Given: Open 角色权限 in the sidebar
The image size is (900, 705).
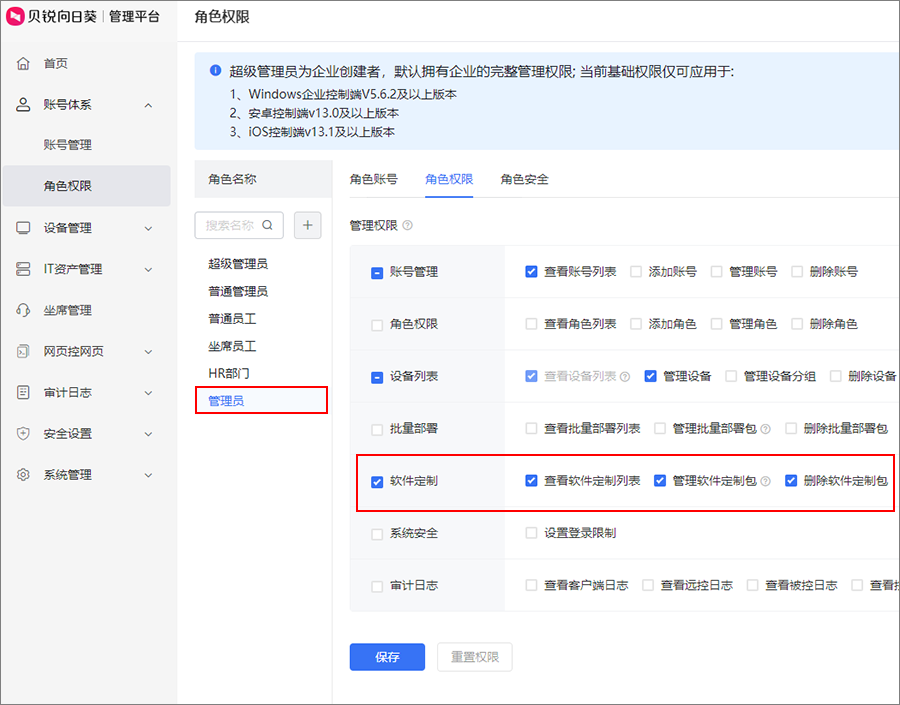Looking at the screenshot, I should pyautogui.click(x=87, y=186).
